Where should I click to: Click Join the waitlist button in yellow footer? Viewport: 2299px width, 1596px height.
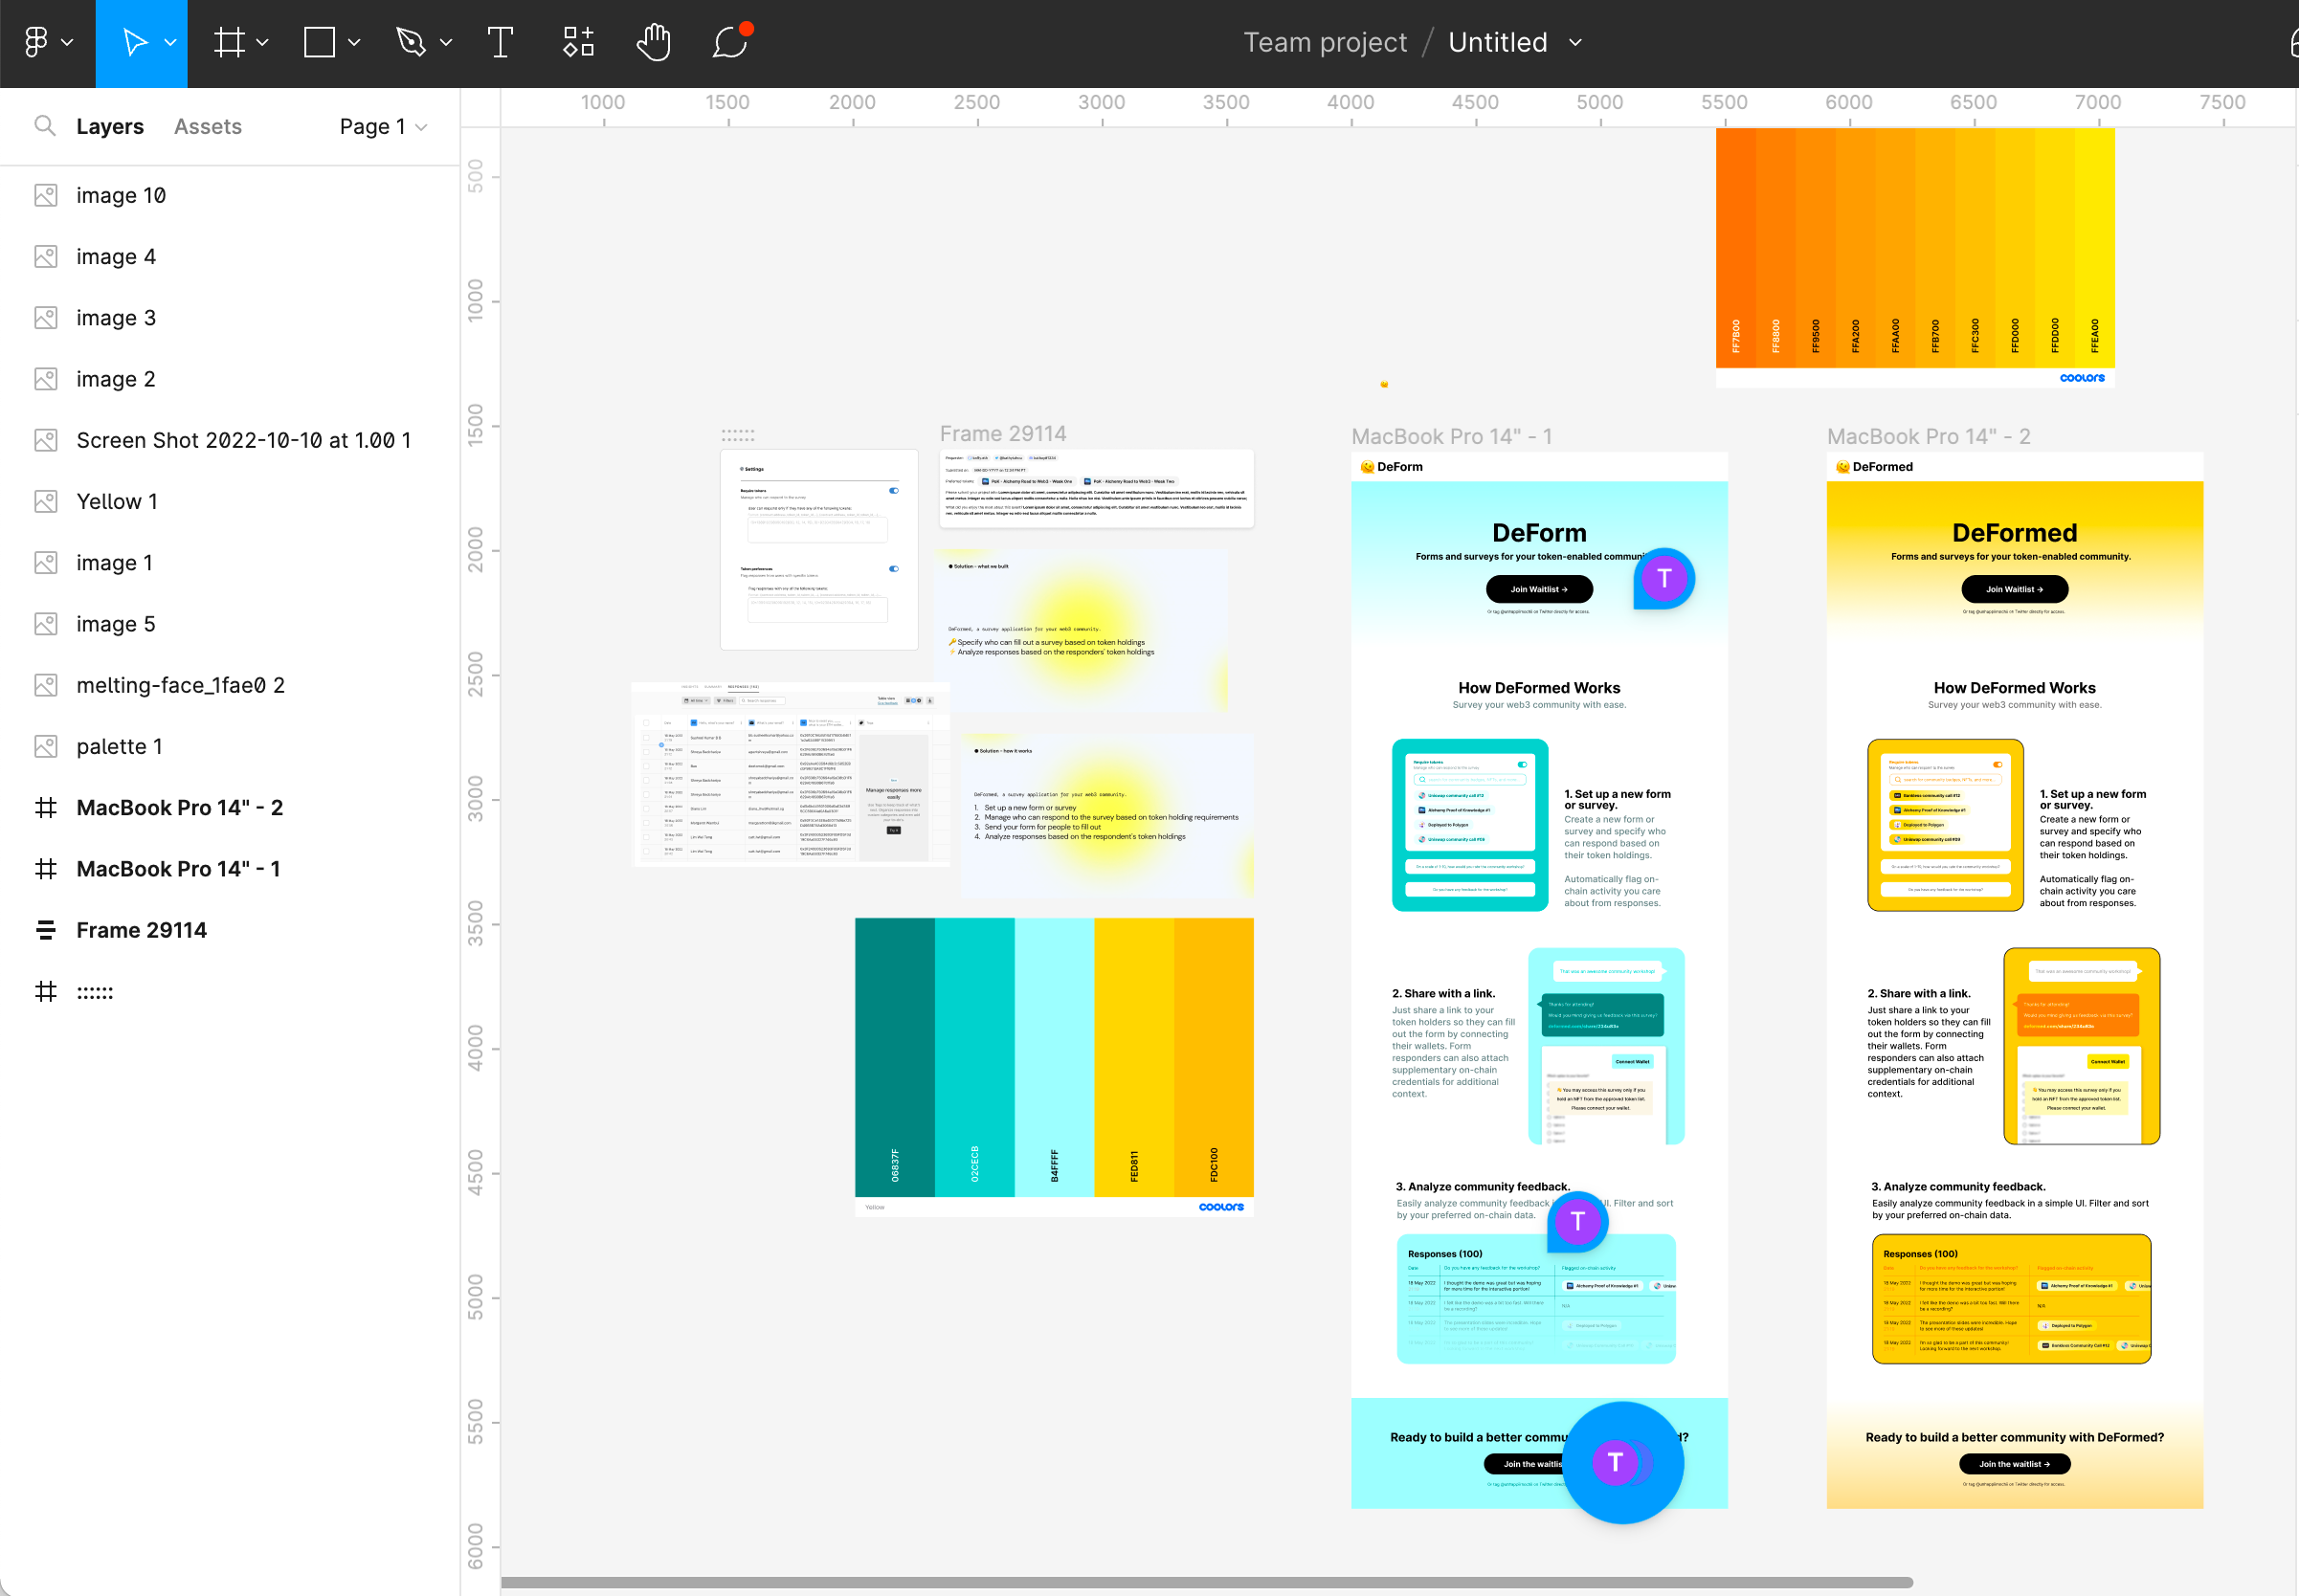click(2014, 1464)
